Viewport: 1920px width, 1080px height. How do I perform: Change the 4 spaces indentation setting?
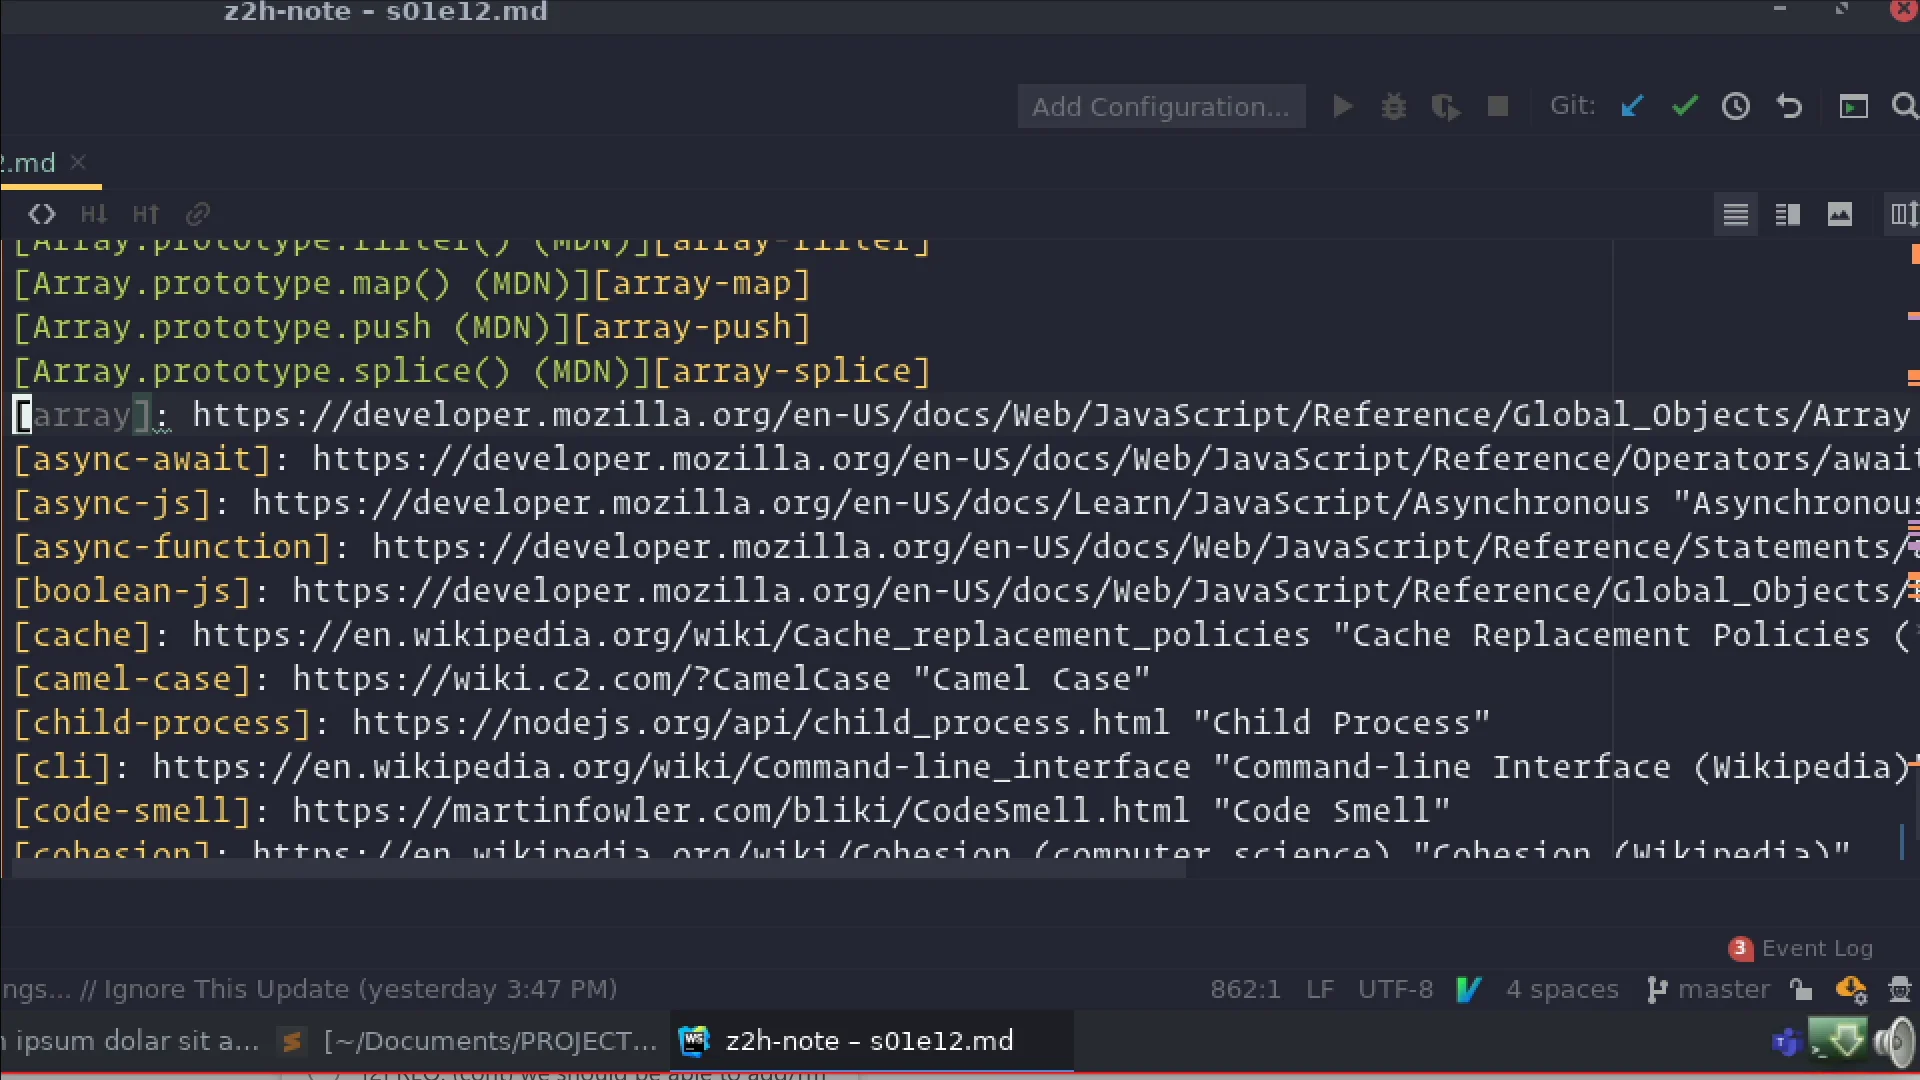(1563, 989)
